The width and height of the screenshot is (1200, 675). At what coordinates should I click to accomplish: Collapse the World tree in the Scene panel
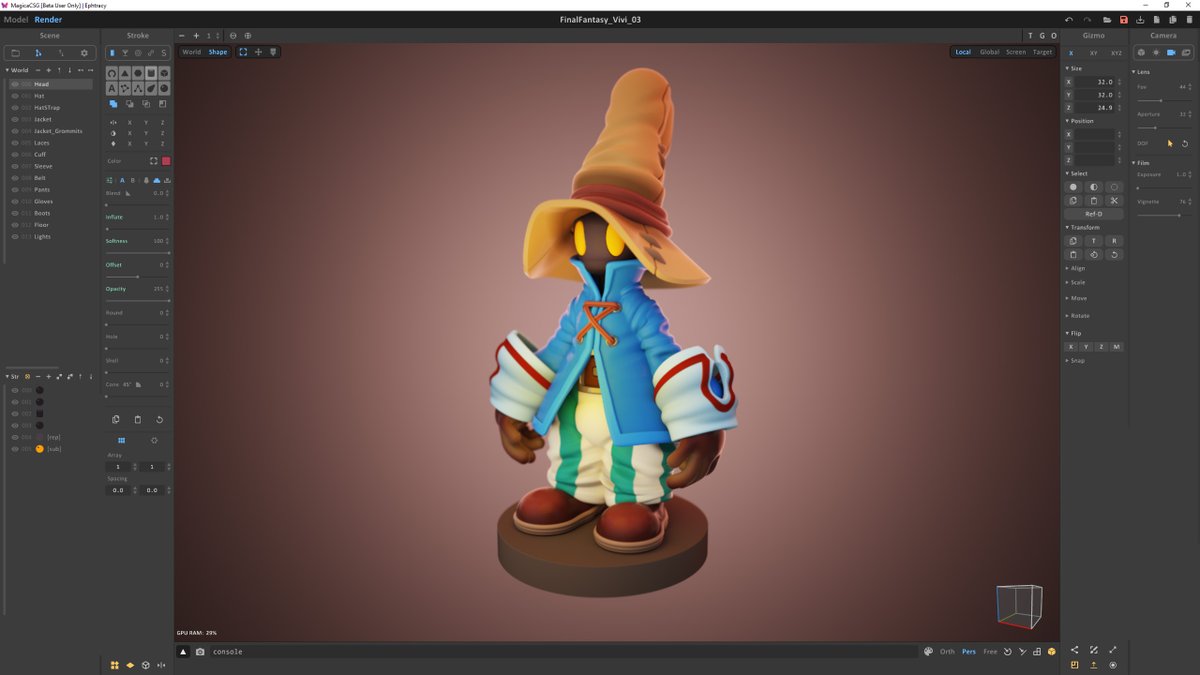tap(8, 70)
